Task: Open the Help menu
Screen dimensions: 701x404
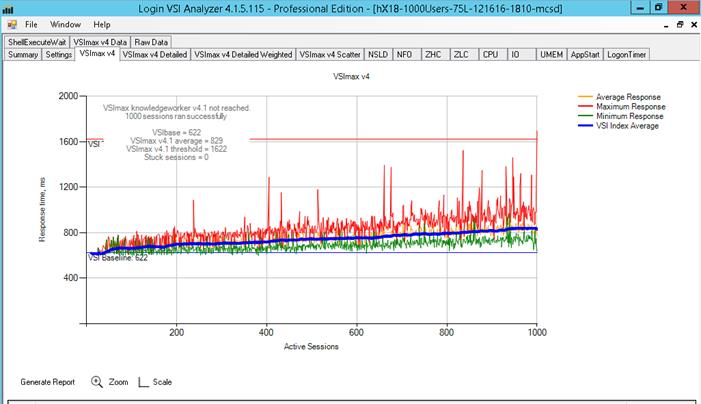Action: tap(102, 25)
